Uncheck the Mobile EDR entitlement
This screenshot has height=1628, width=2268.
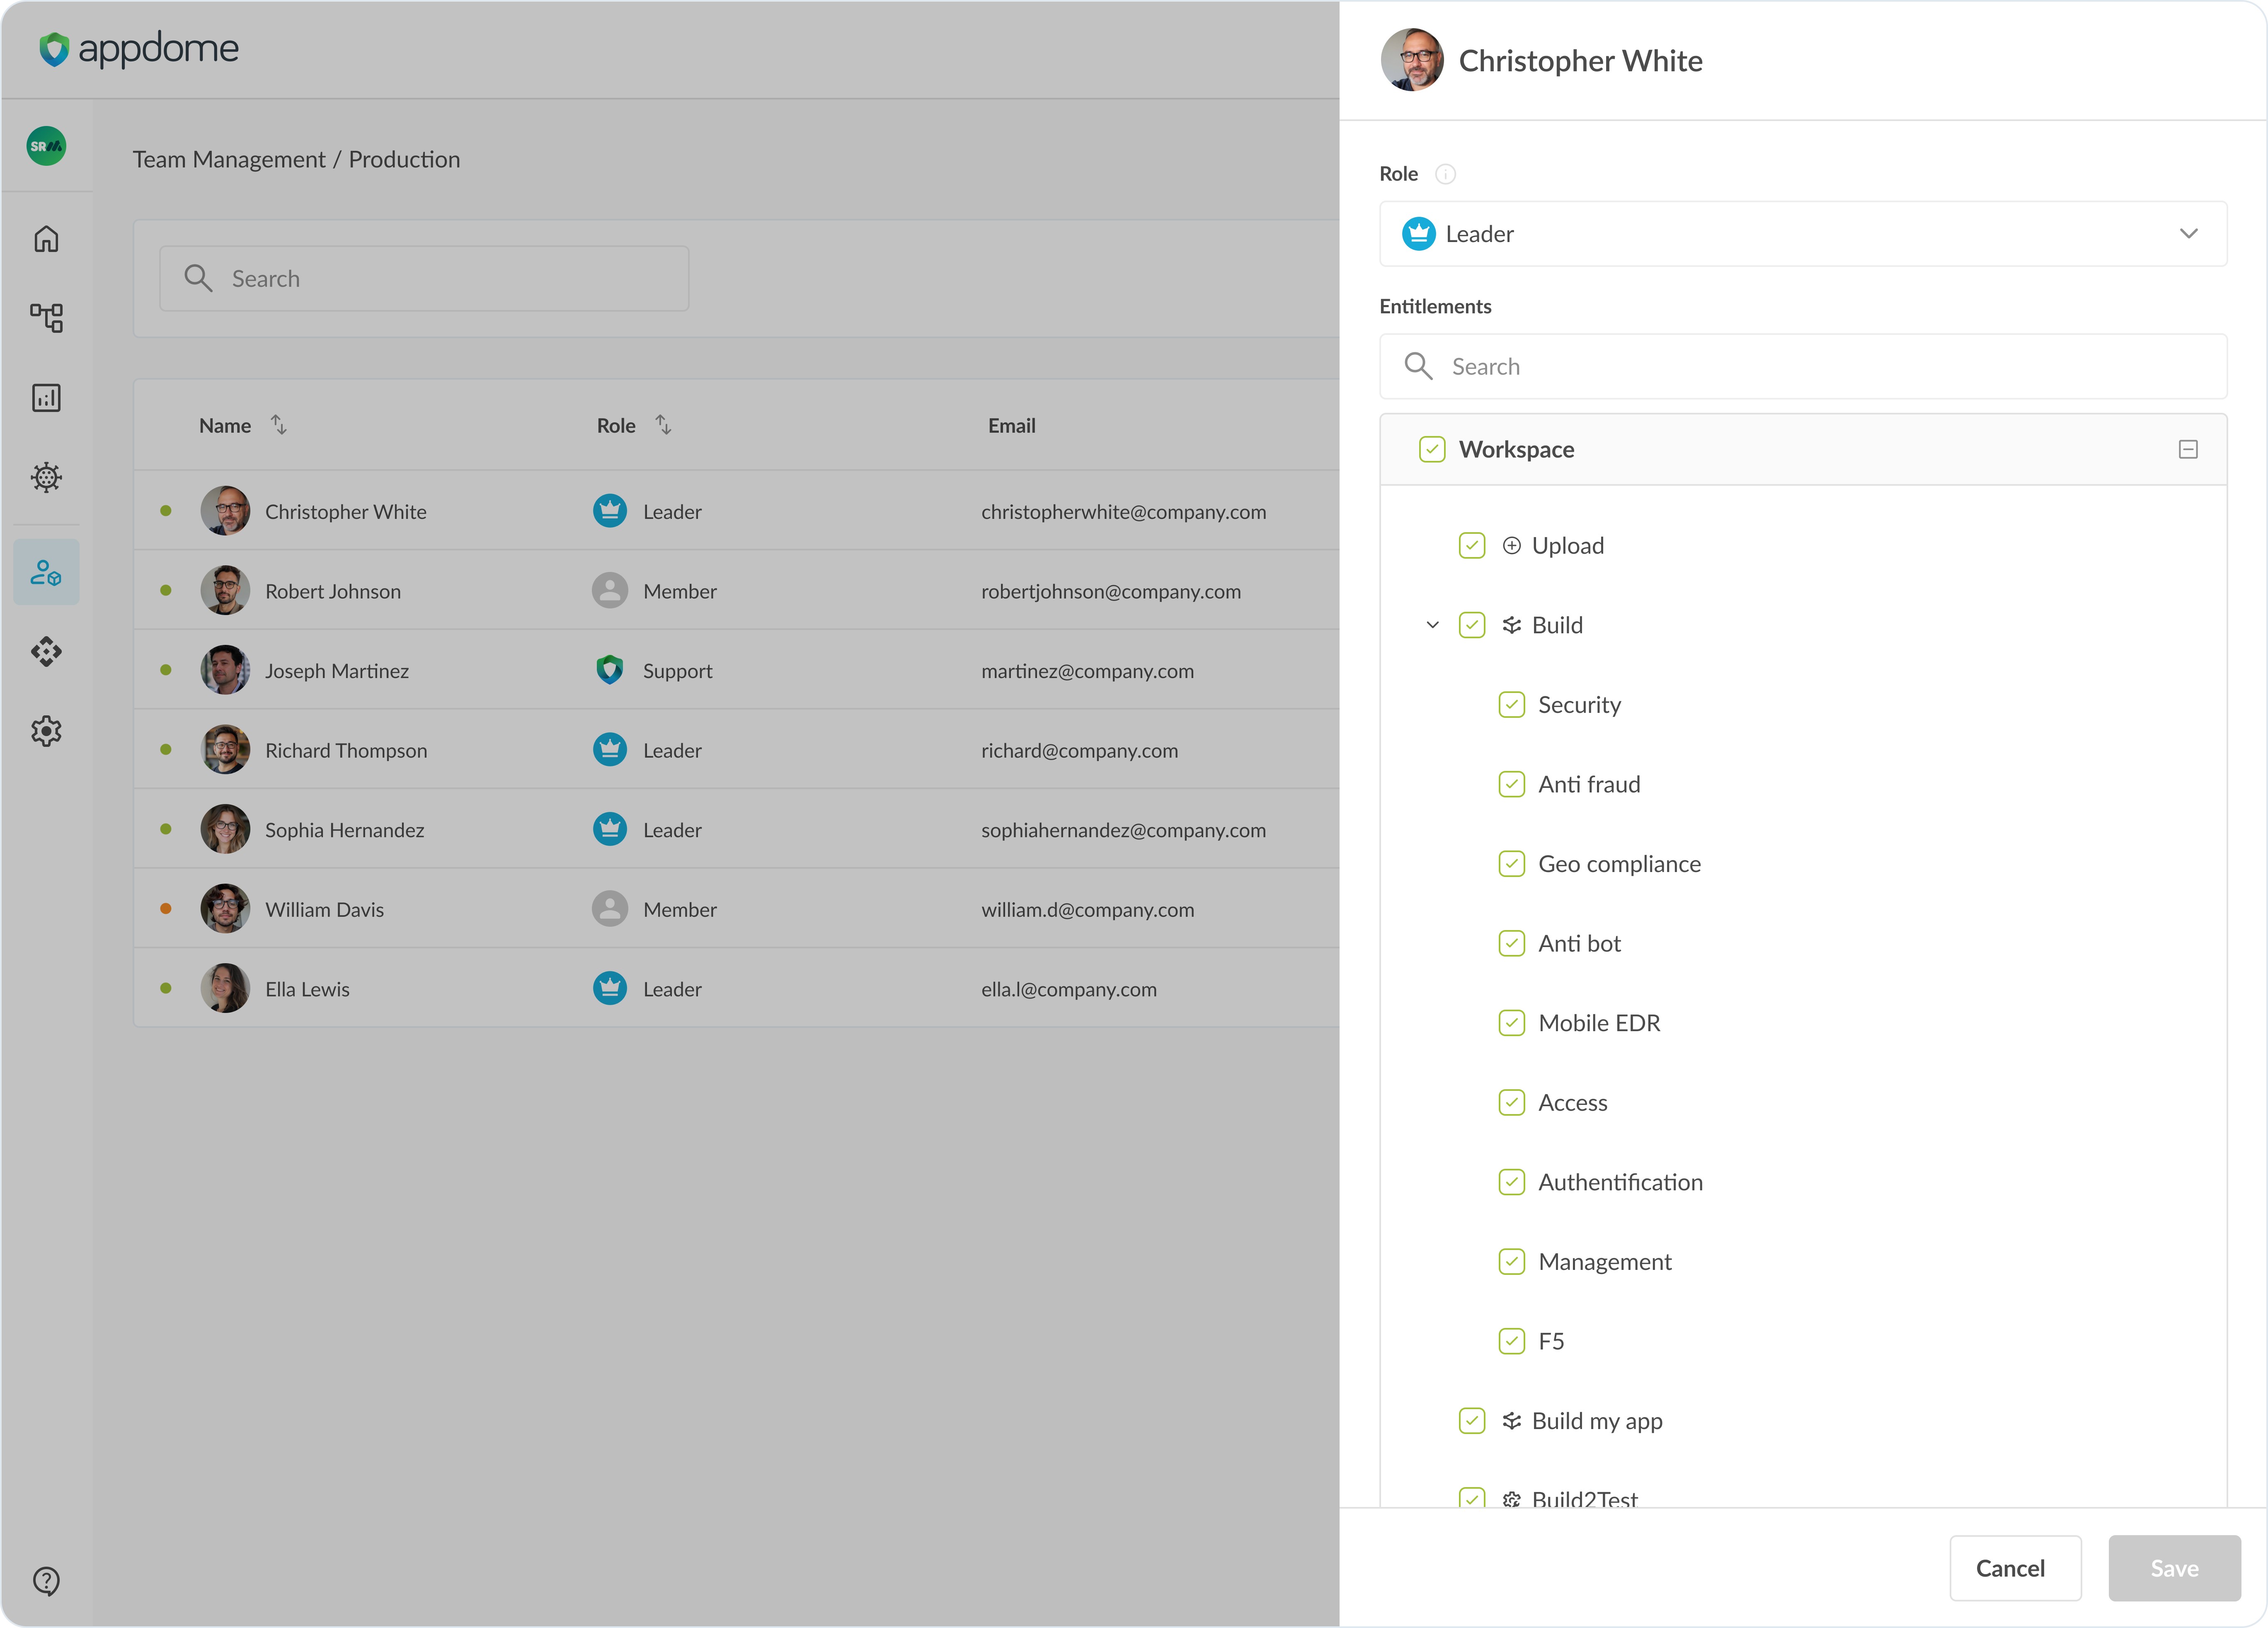pyautogui.click(x=1512, y=1023)
